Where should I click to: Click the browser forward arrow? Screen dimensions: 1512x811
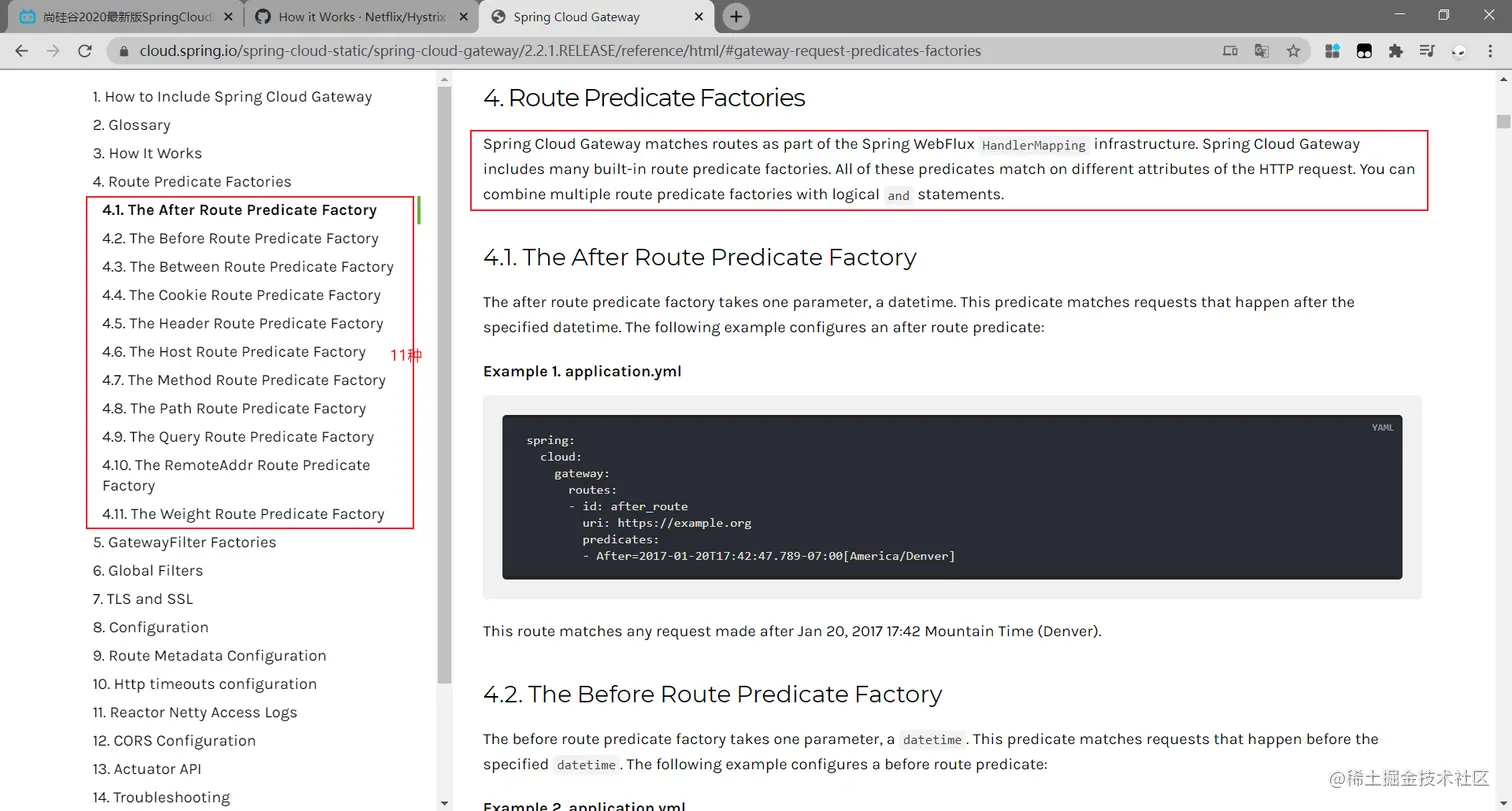[x=53, y=51]
